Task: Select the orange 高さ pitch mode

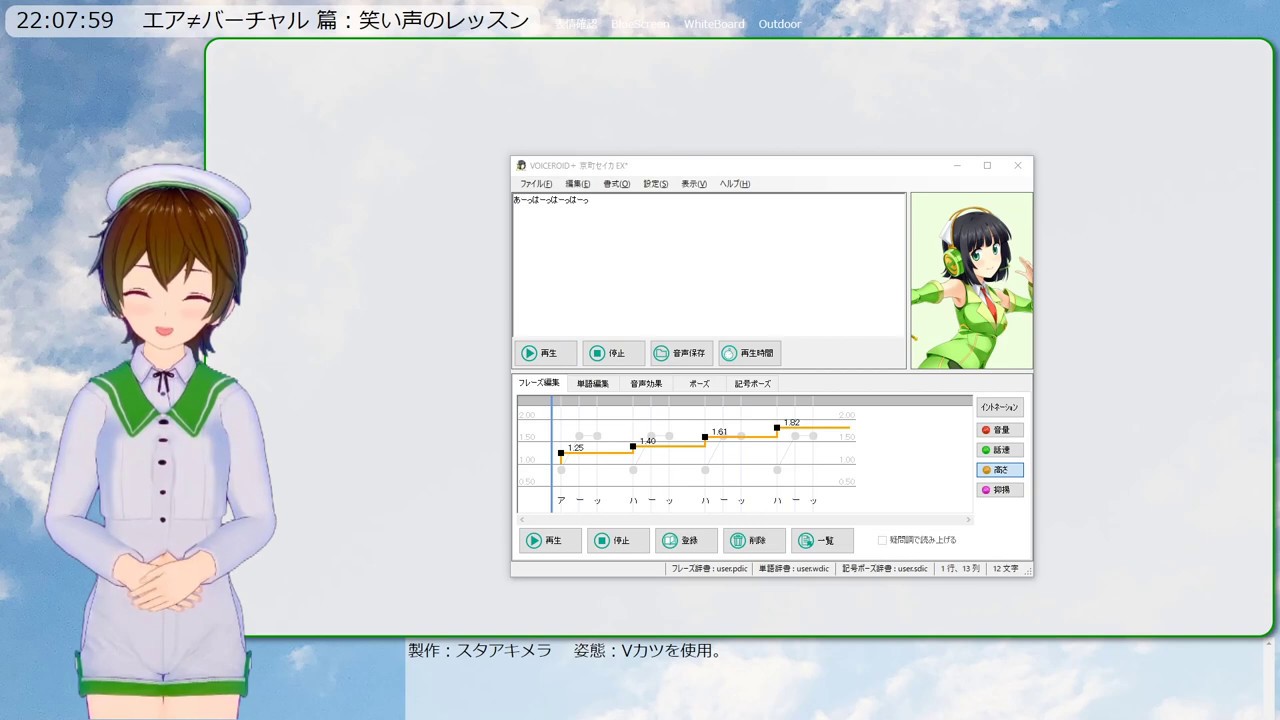Action: coord(1000,470)
